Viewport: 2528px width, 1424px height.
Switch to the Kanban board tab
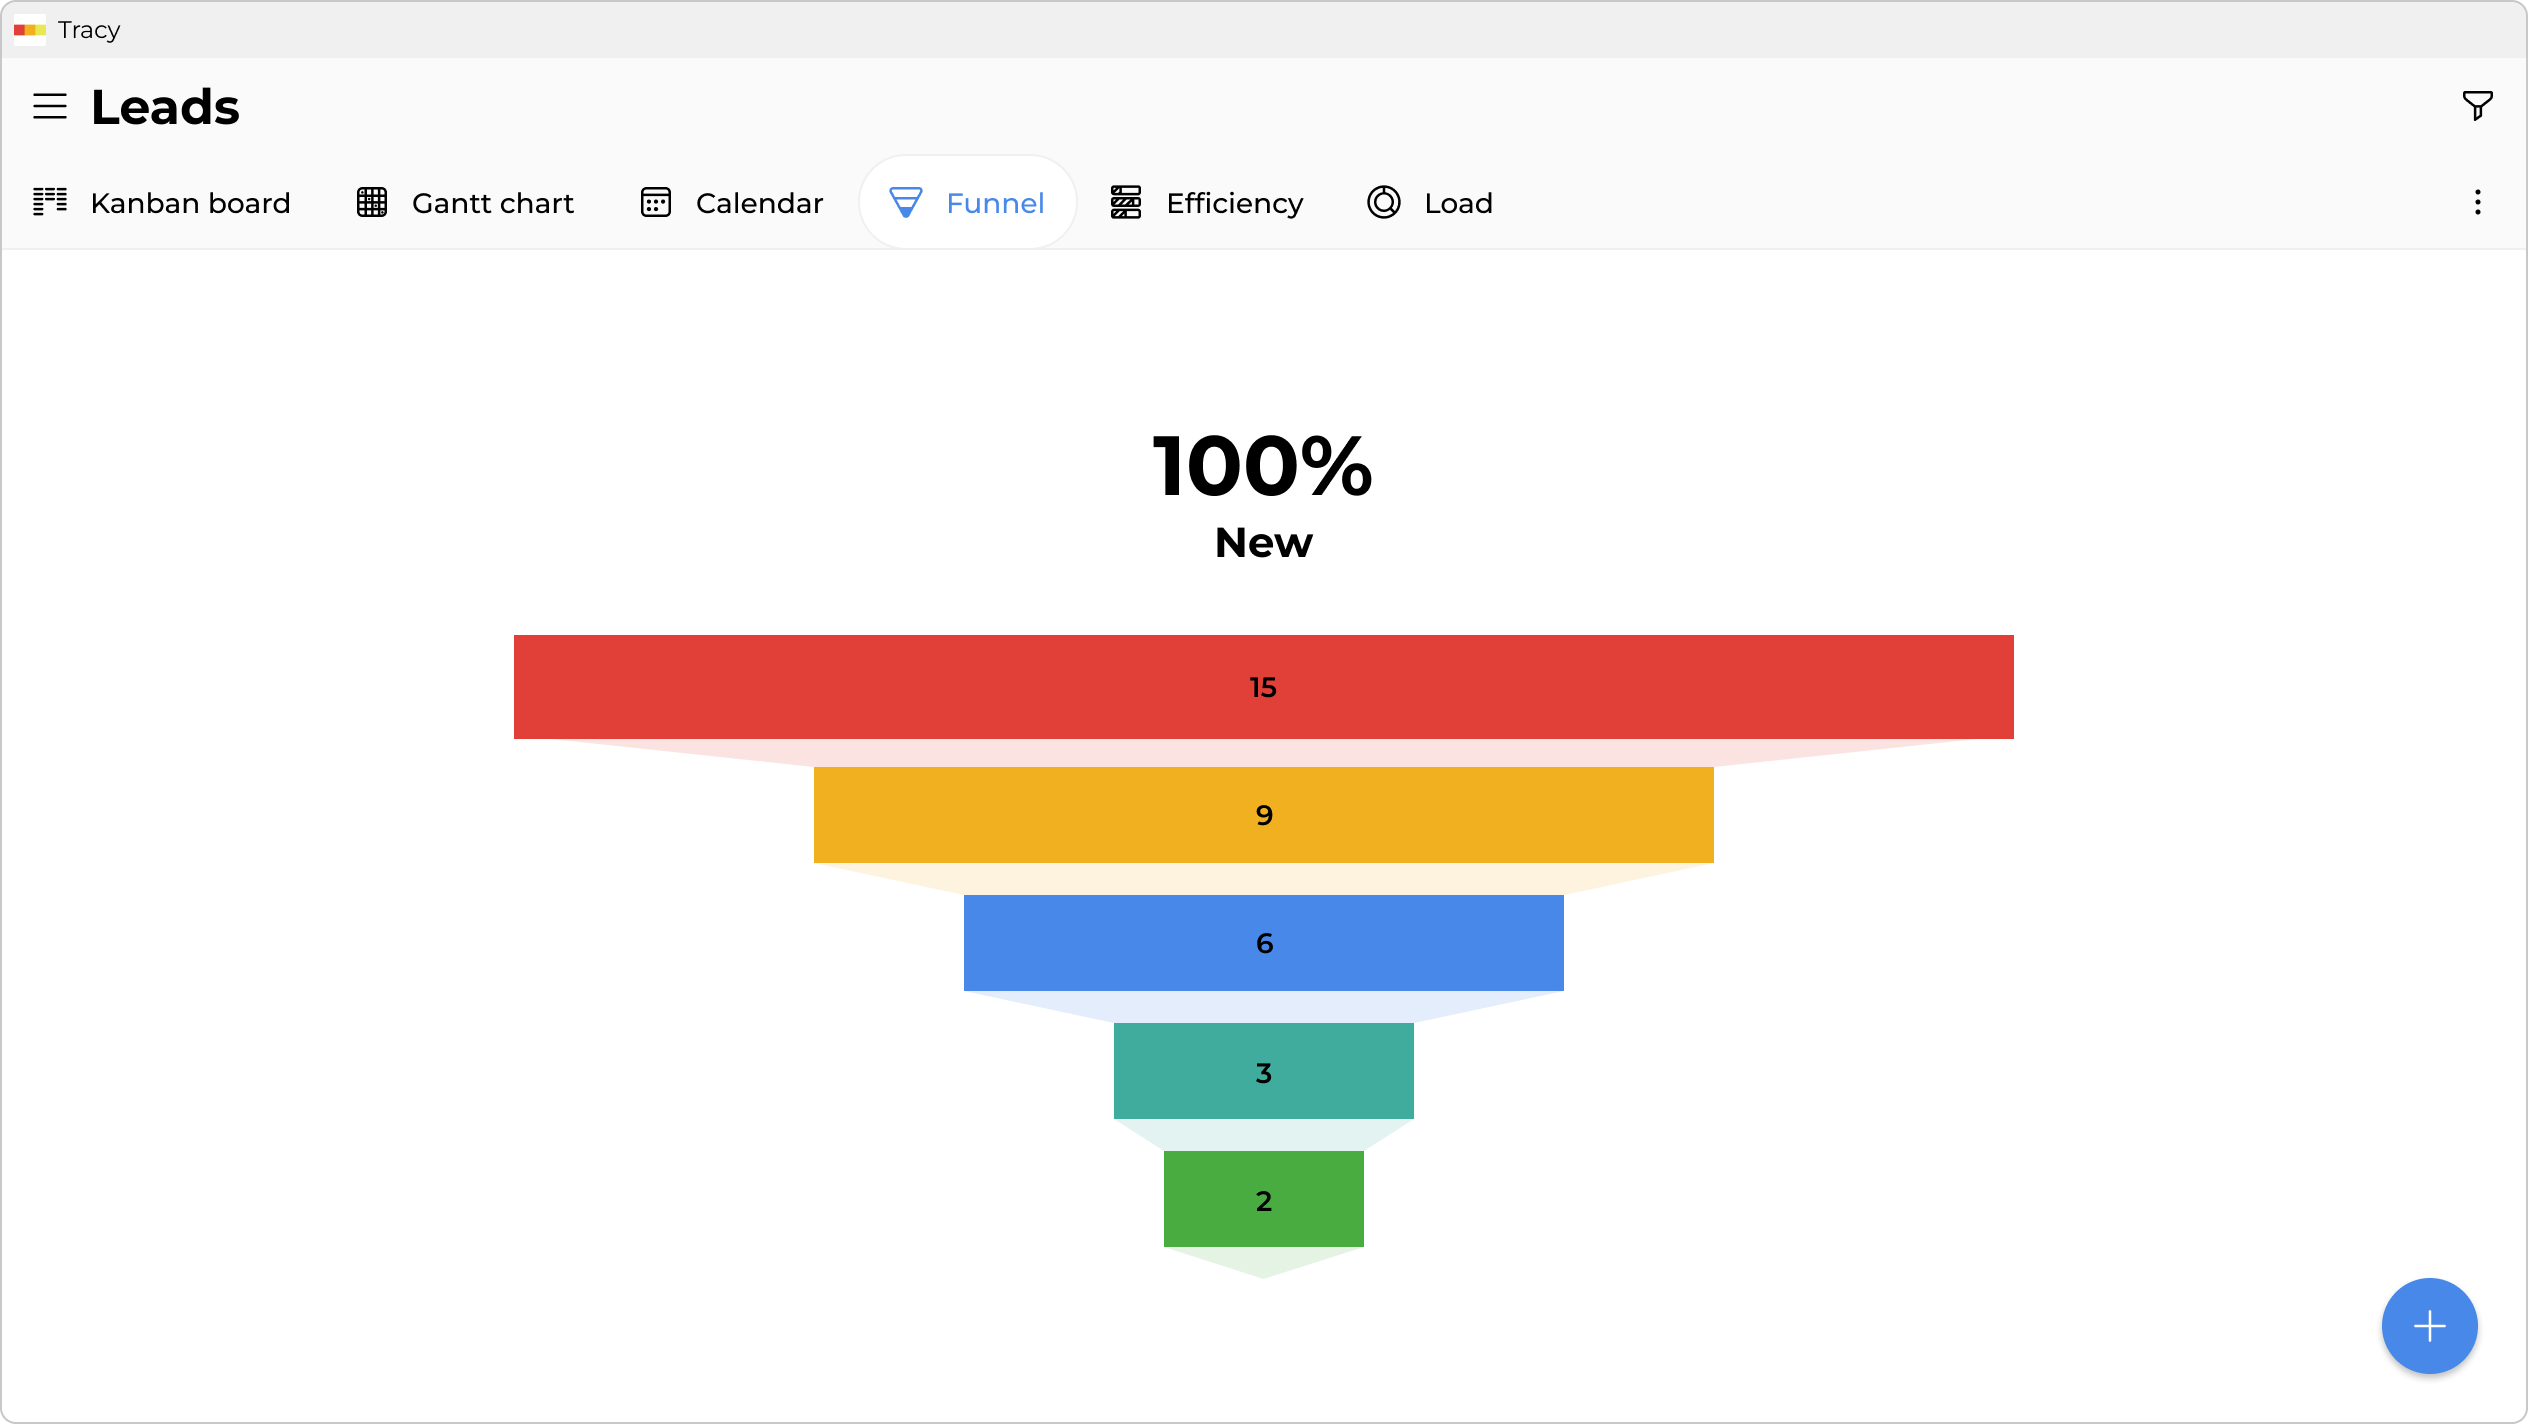pos(190,203)
